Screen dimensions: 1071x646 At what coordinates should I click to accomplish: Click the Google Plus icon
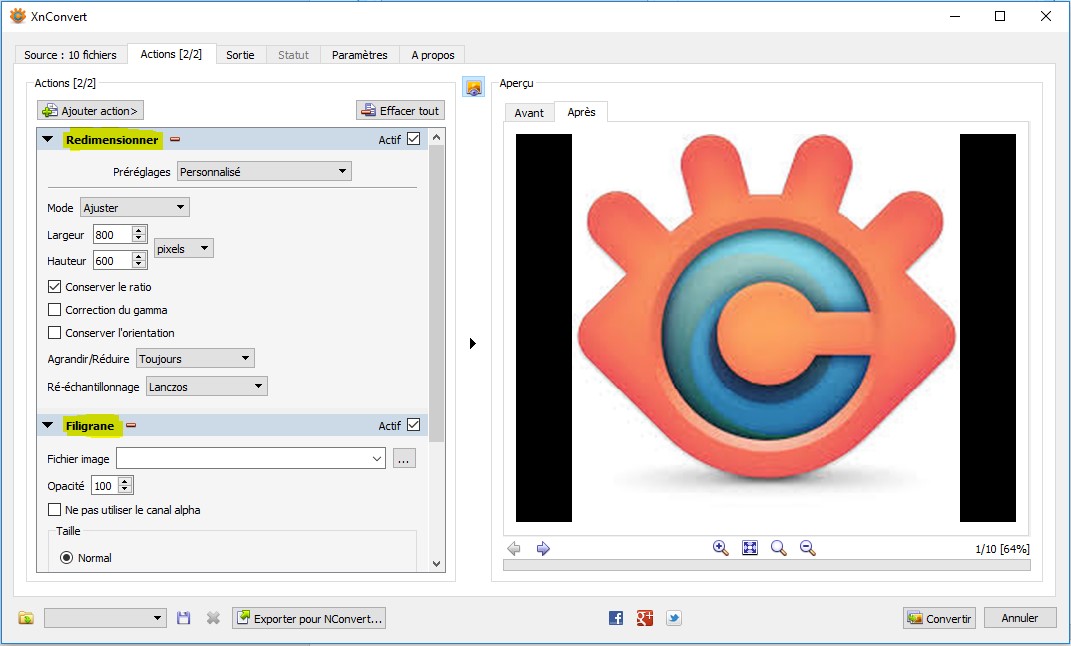coord(645,618)
